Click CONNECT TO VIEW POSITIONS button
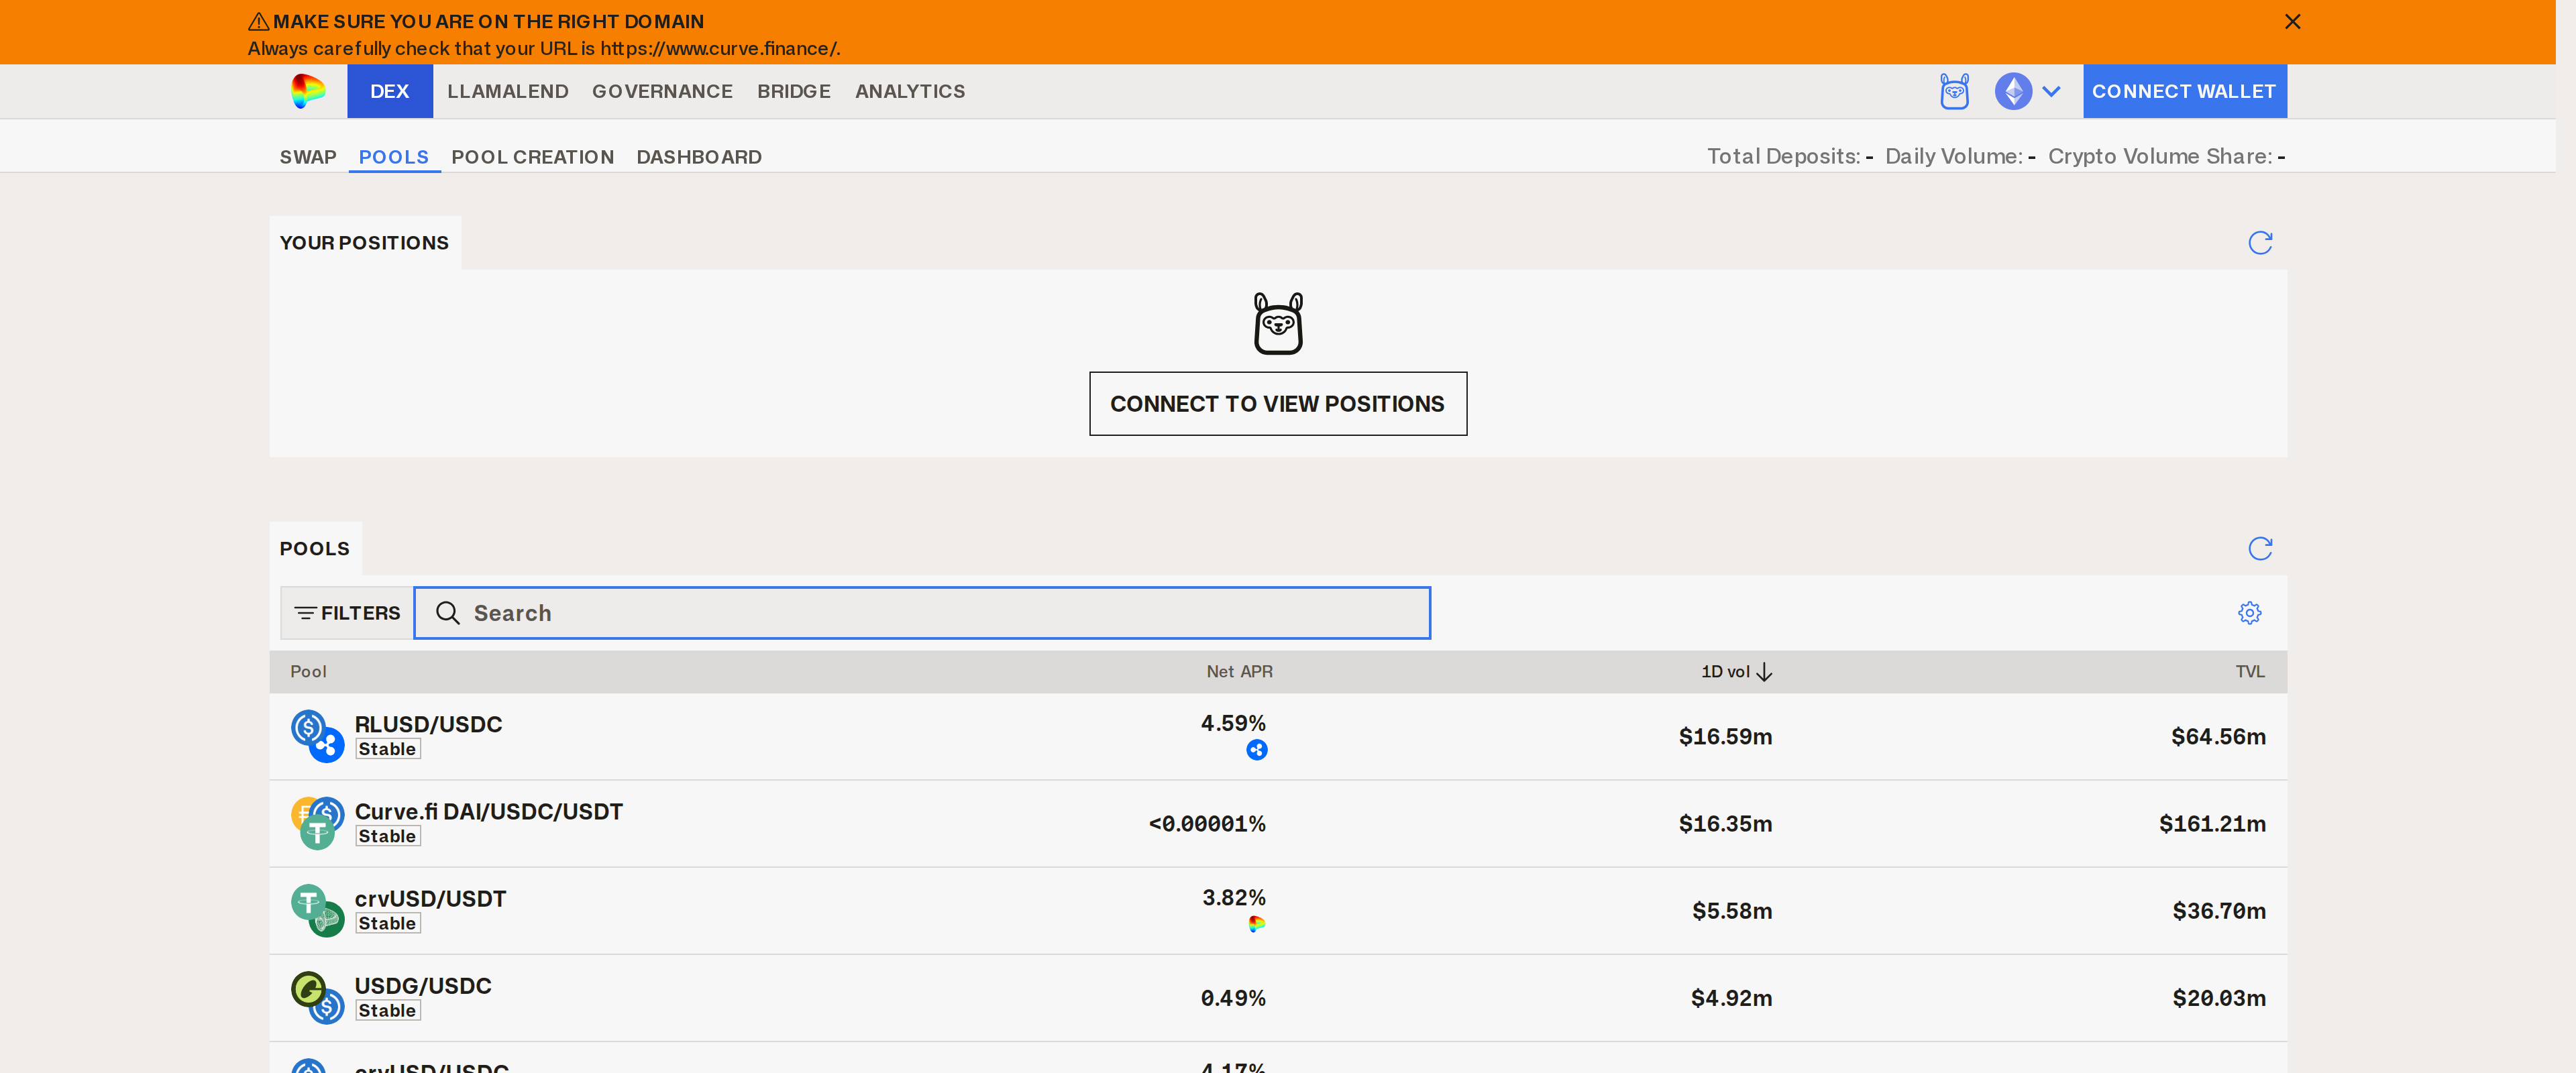This screenshot has height=1073, width=2576. click(1278, 404)
